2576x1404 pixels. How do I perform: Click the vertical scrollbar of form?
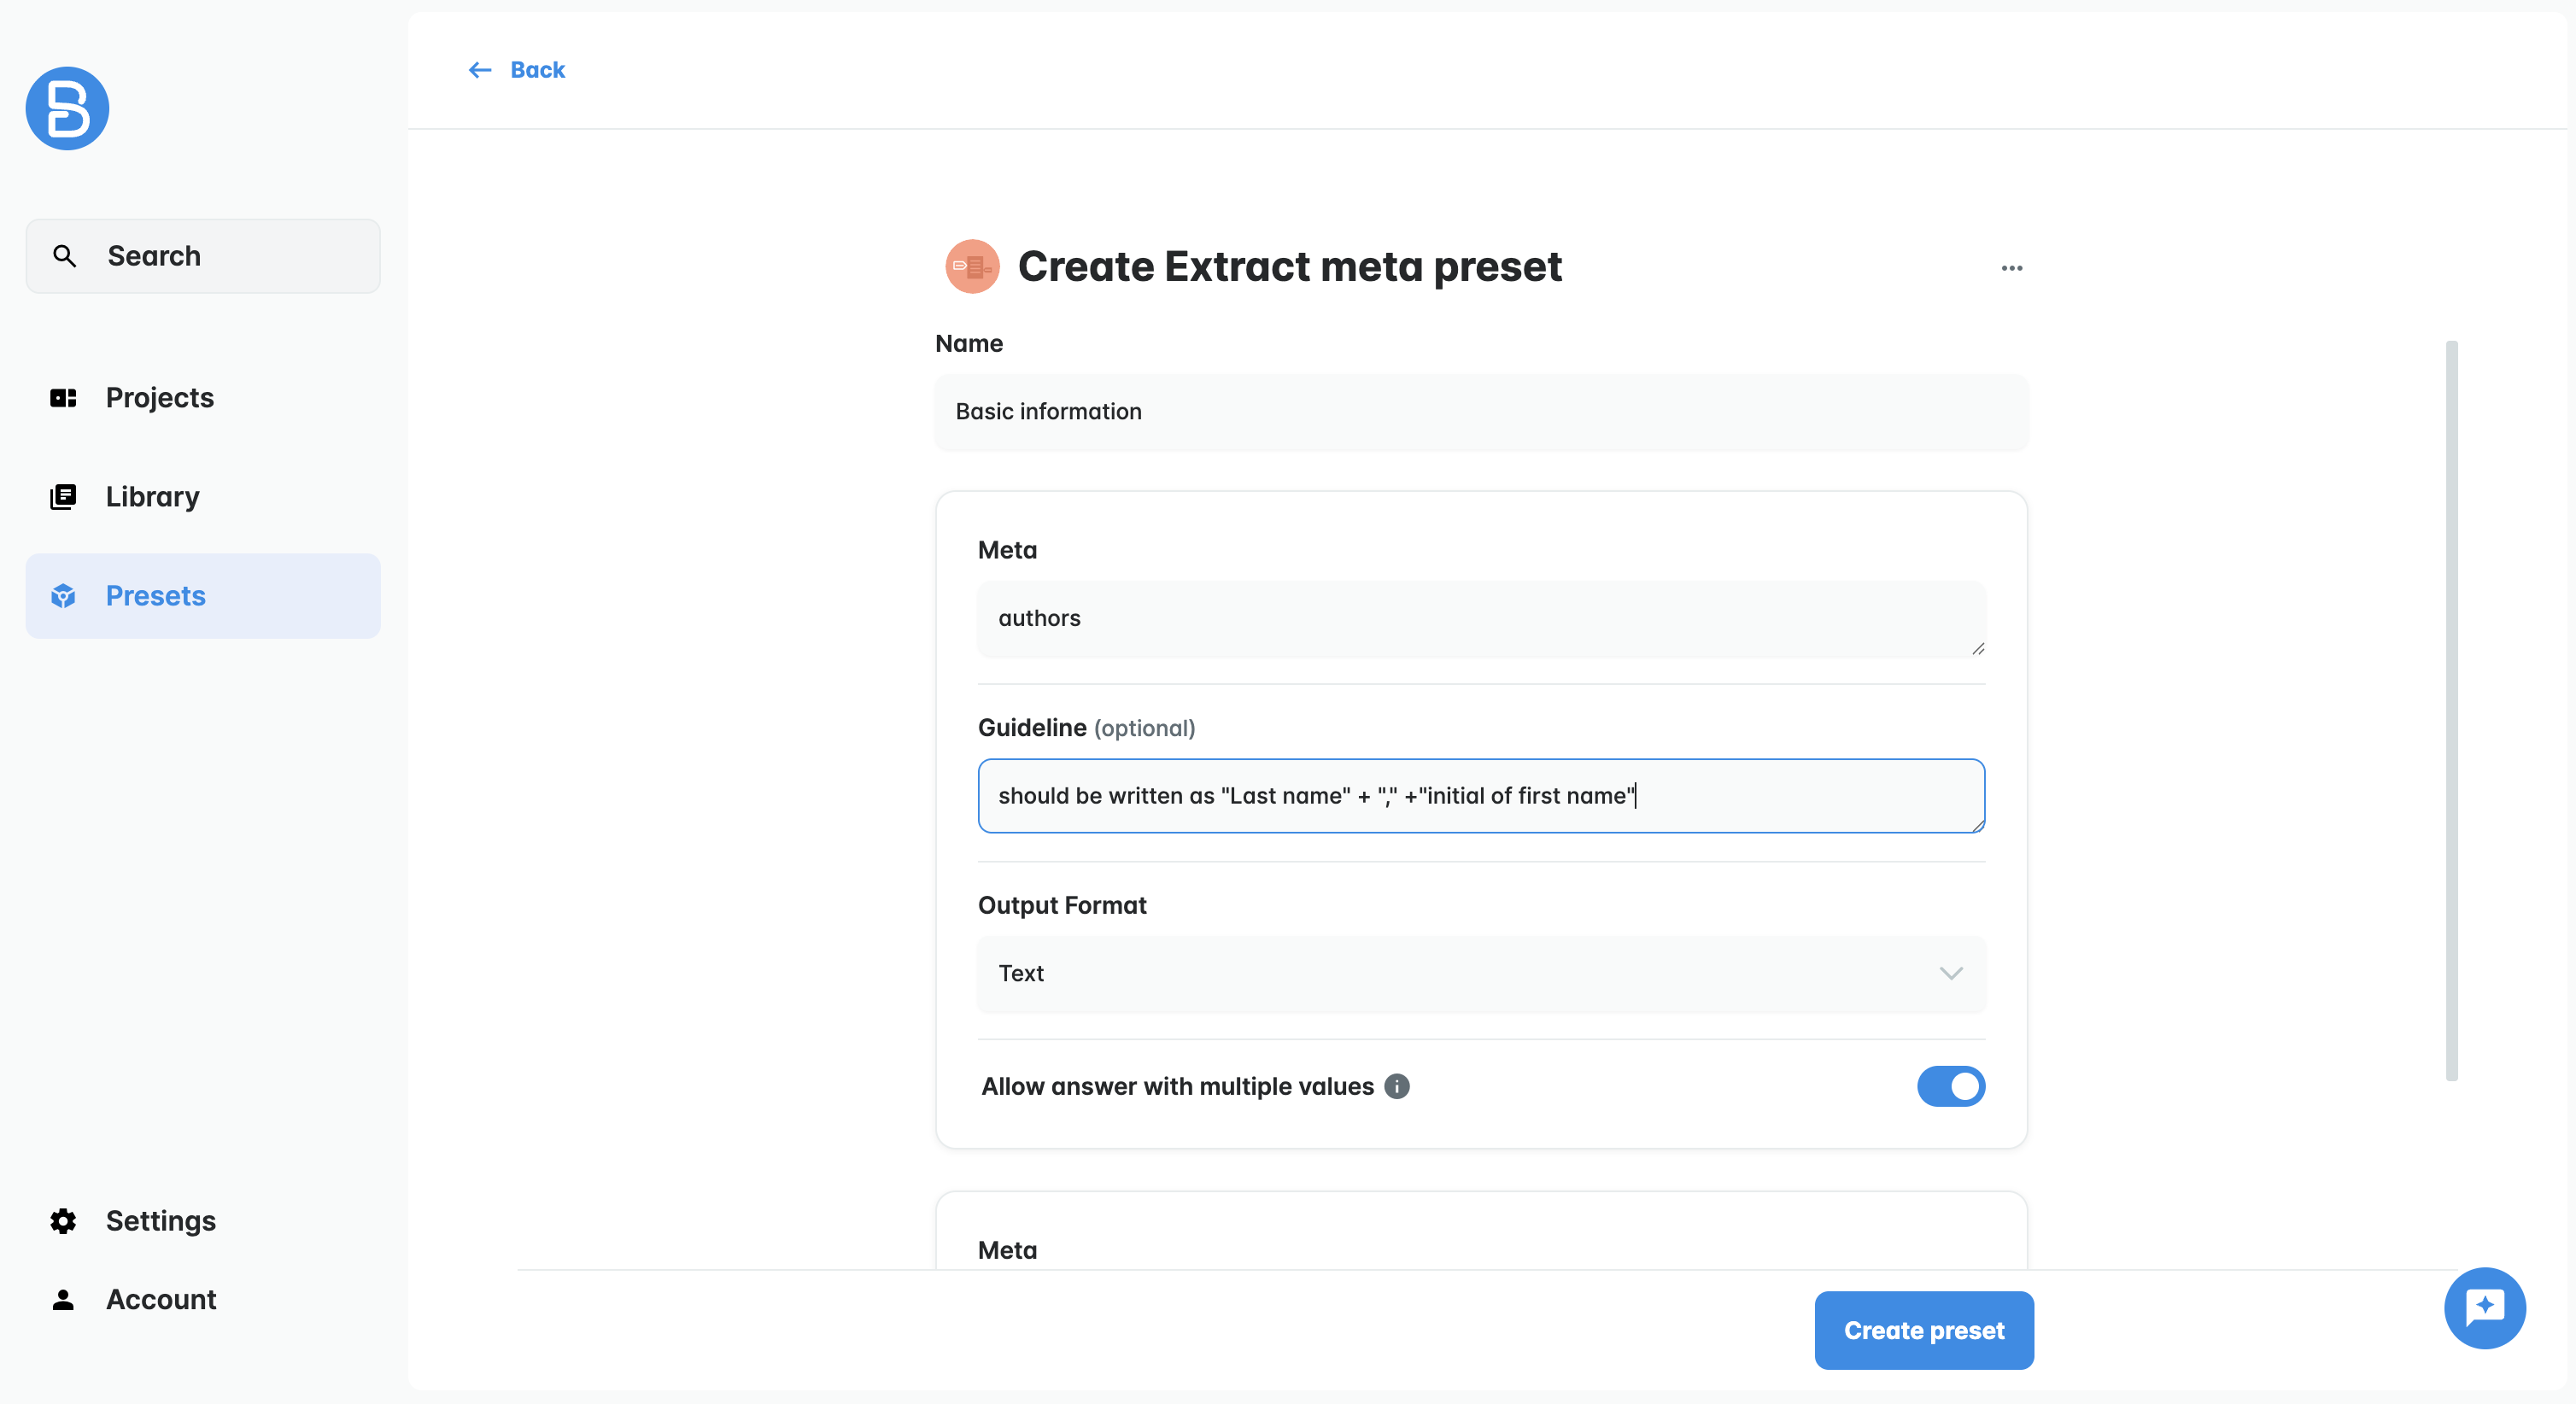tap(2451, 710)
